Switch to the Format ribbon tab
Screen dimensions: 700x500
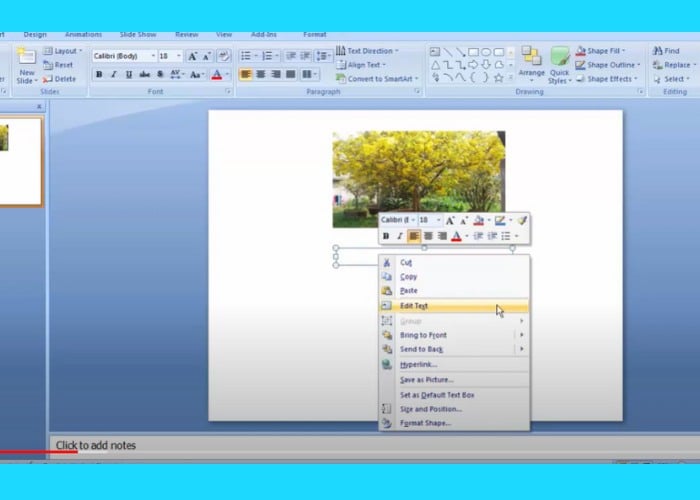[x=315, y=35]
